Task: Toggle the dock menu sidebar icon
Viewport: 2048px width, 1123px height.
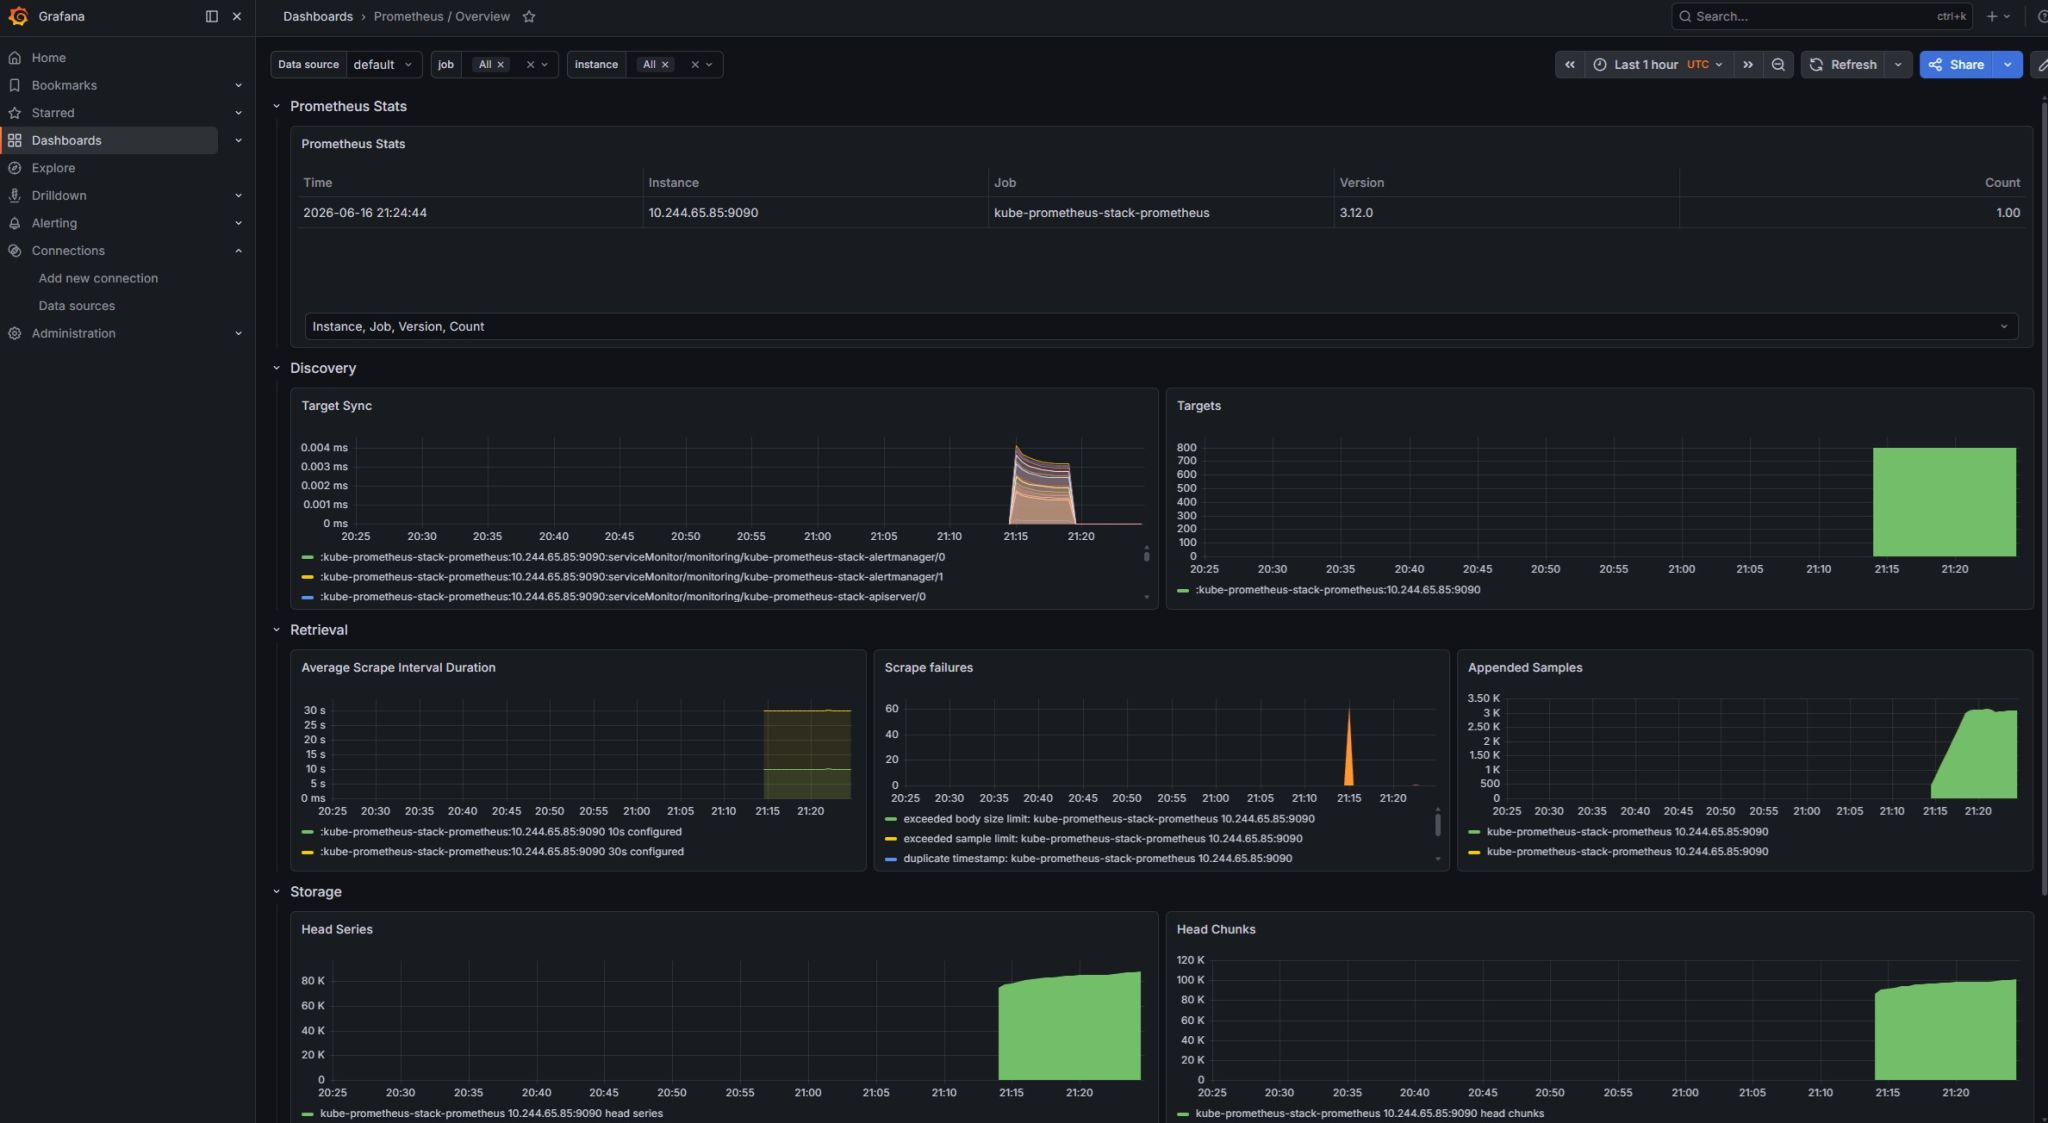Action: click(x=211, y=16)
